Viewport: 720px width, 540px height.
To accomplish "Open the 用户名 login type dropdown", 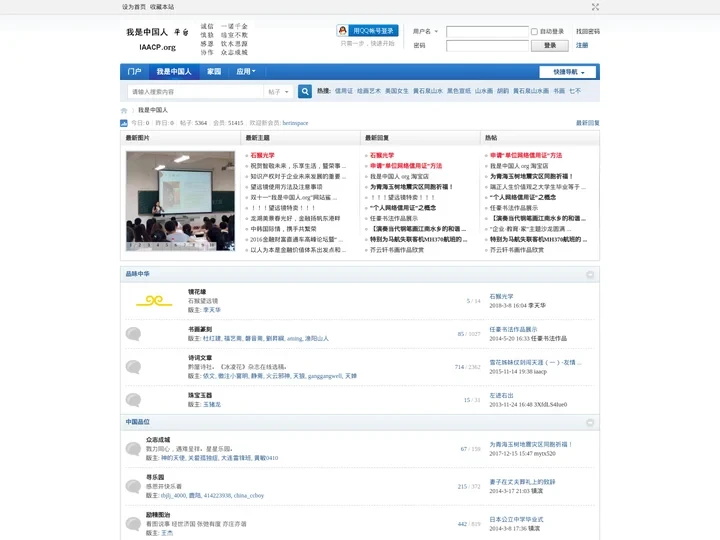I will (x=425, y=31).
